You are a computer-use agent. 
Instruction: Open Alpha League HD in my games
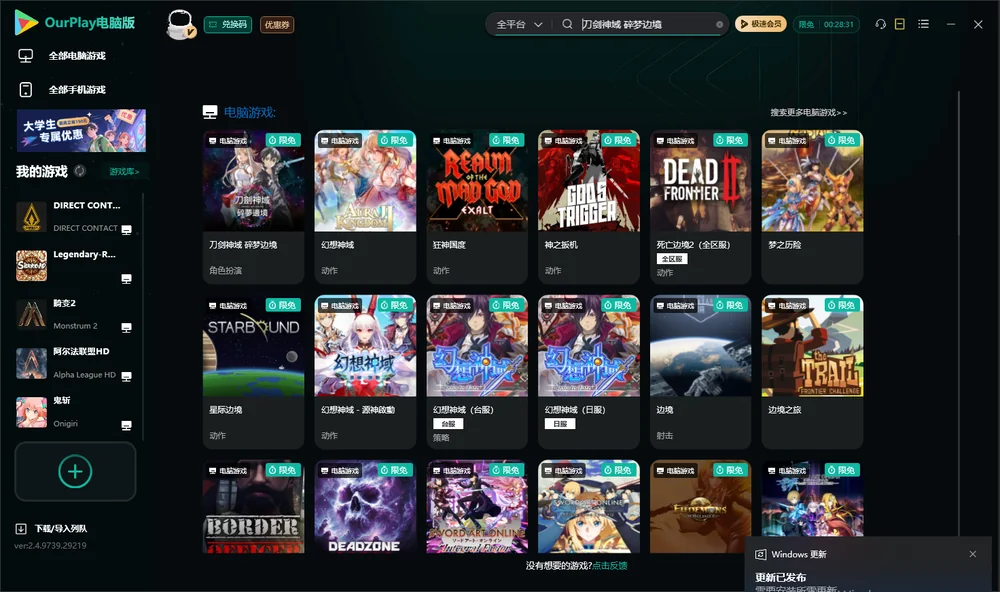pyautogui.click(x=75, y=364)
